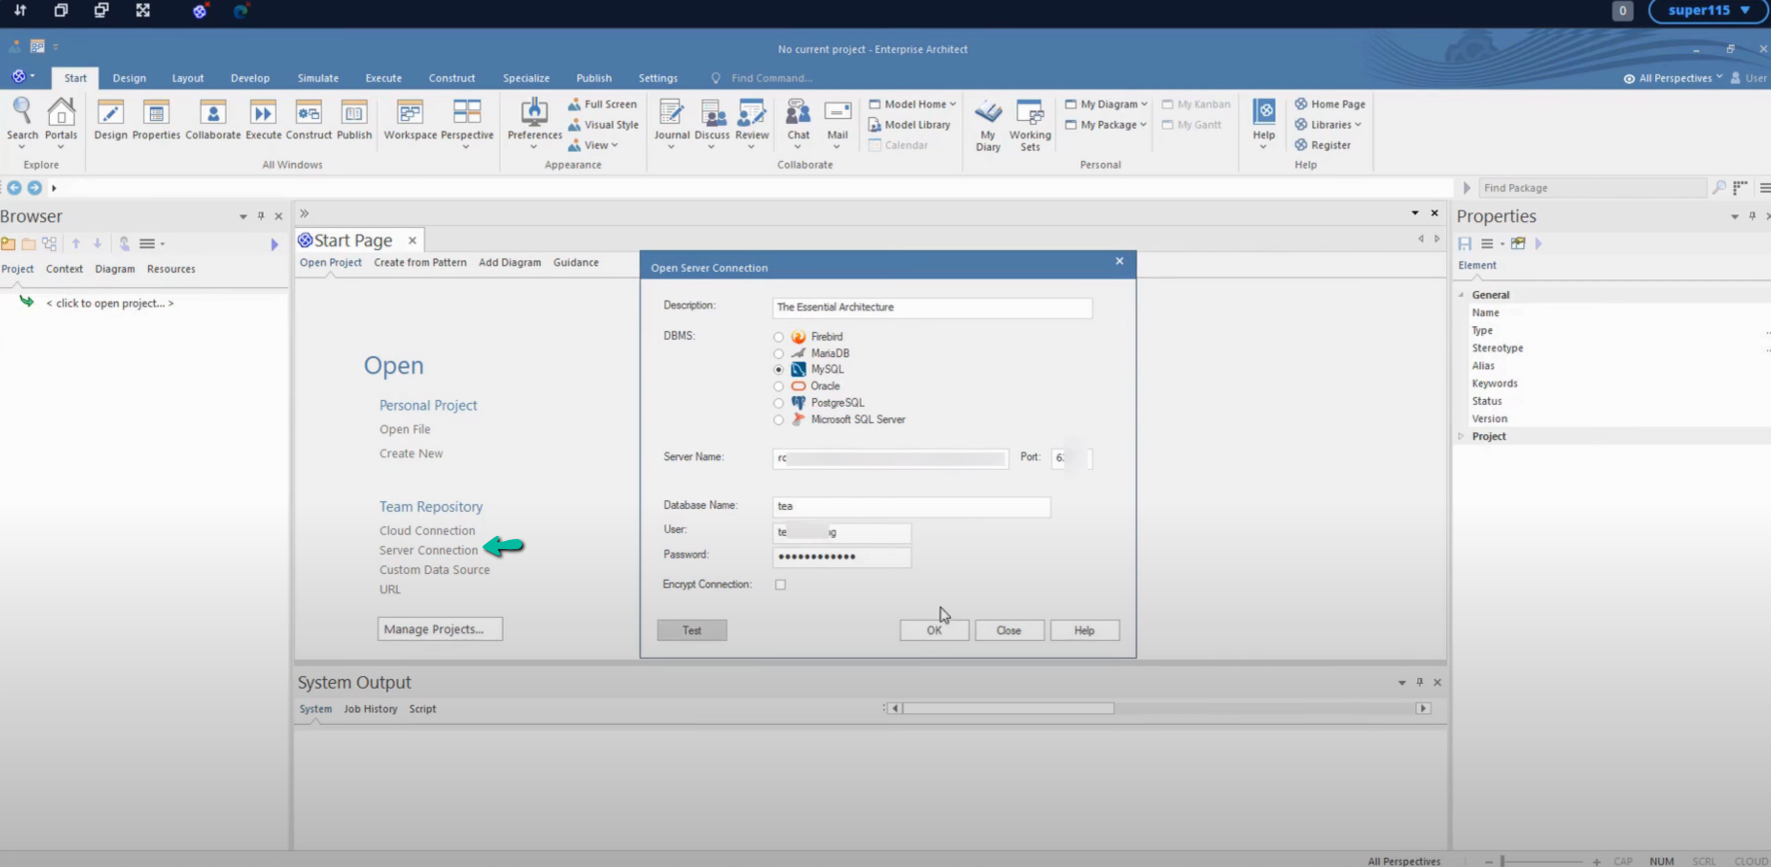This screenshot has width=1771, height=867.
Task: Expand the Libraries dropdown
Action: click(1358, 125)
